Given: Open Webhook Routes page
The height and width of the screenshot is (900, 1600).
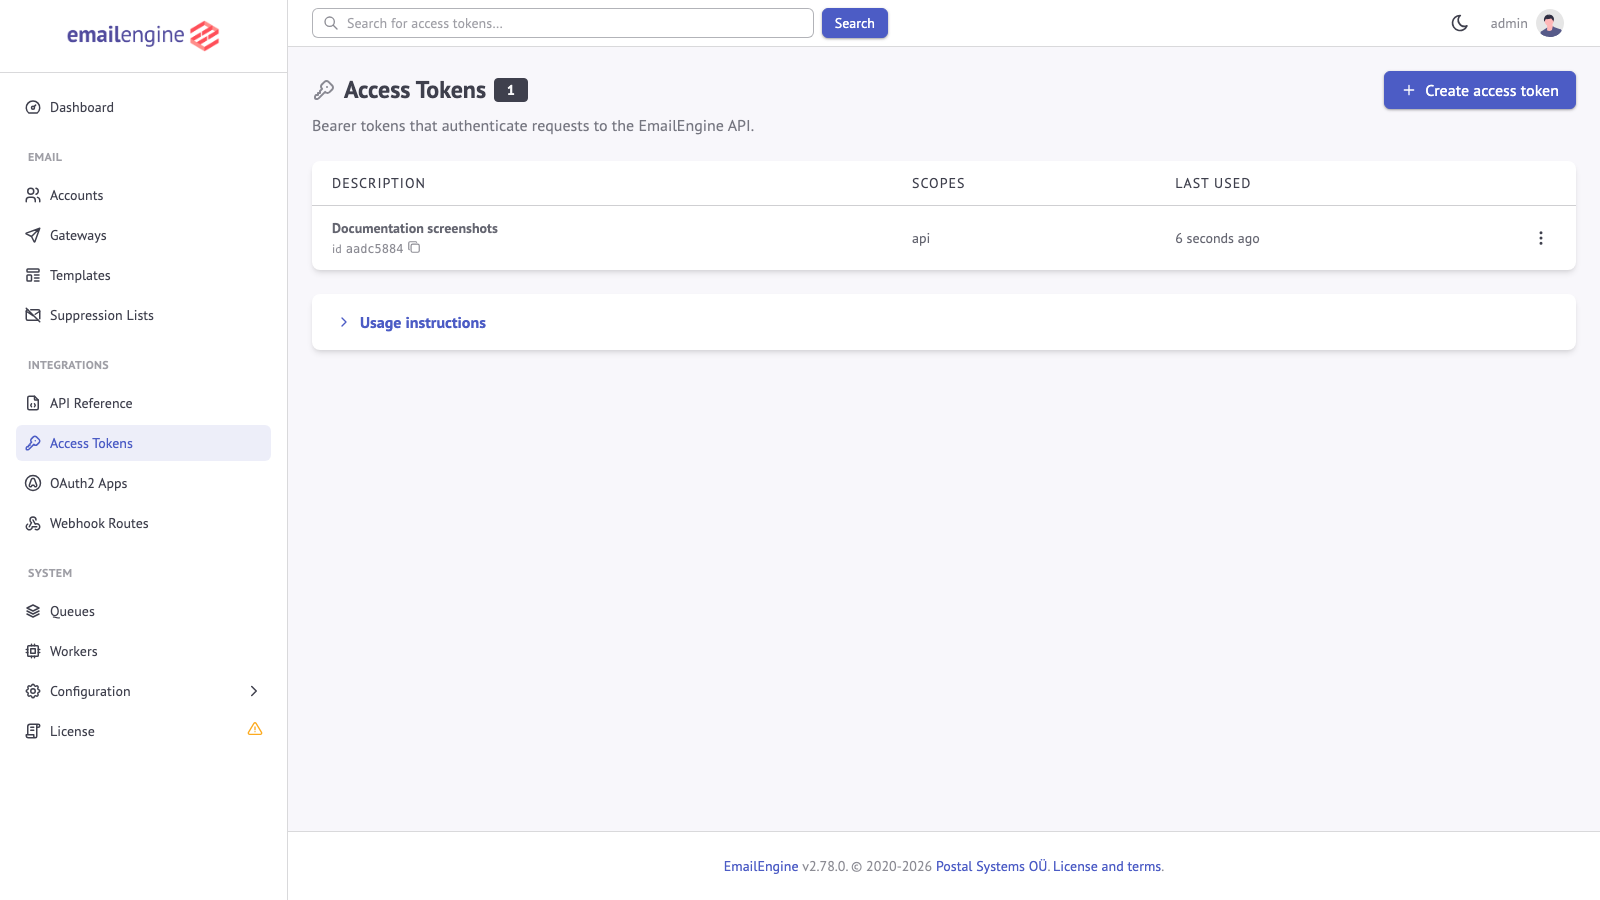Looking at the screenshot, I should pyautogui.click(x=143, y=523).
